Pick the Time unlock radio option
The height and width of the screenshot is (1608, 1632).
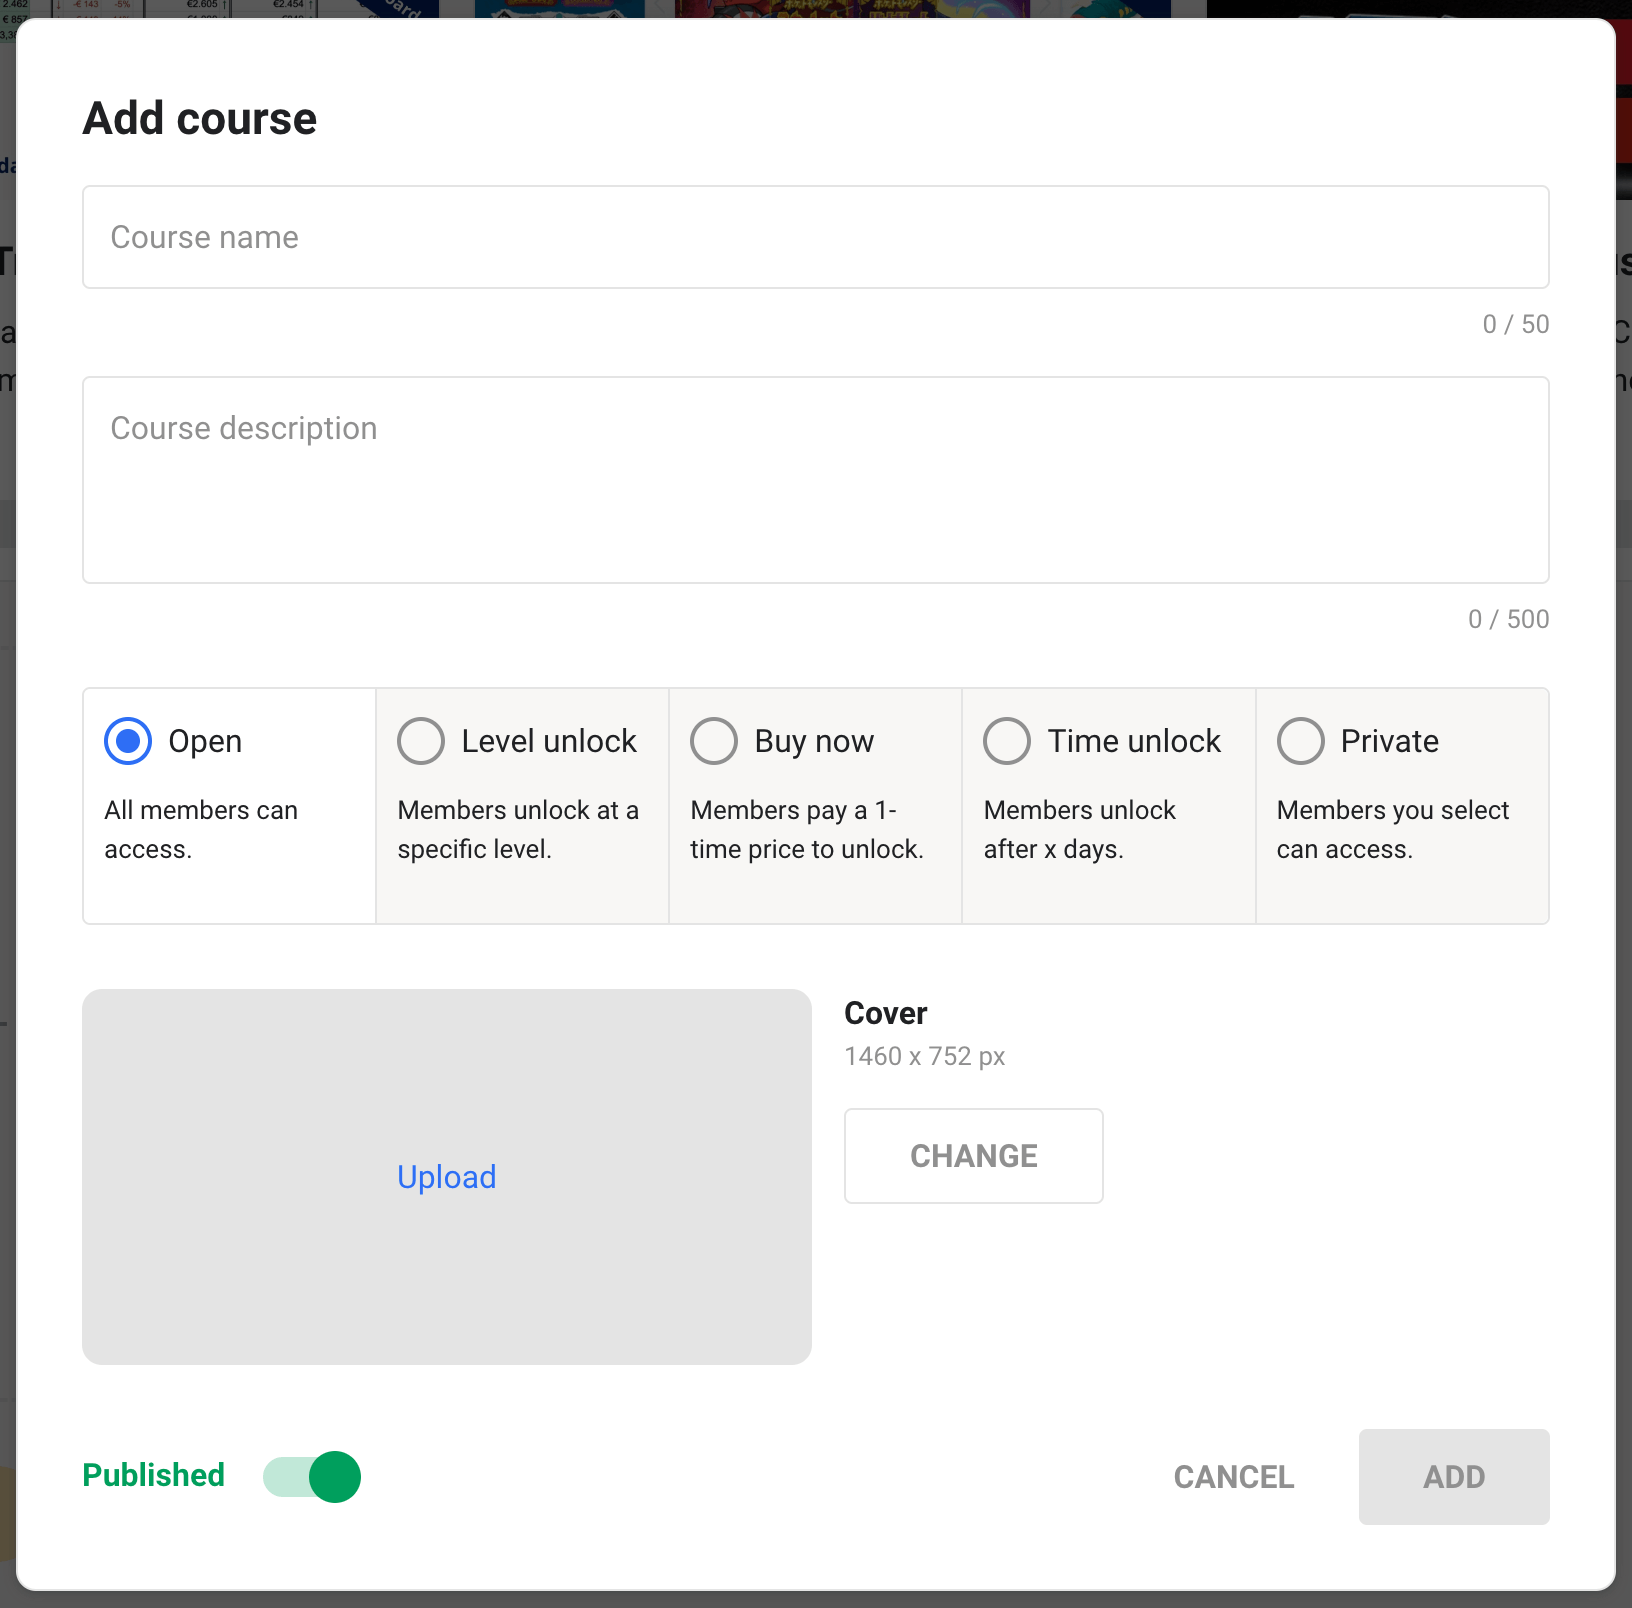tap(1007, 741)
